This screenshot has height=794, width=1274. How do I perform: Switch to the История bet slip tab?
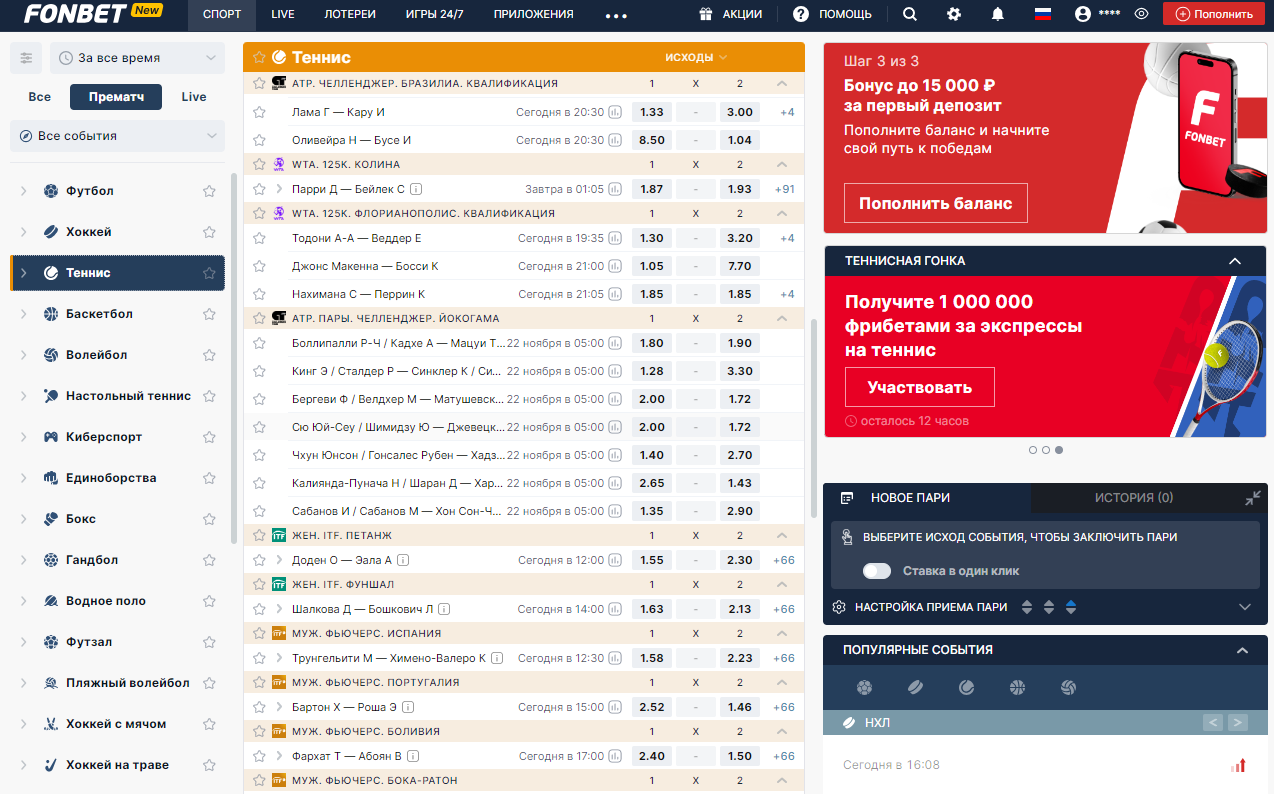pyautogui.click(x=1133, y=498)
